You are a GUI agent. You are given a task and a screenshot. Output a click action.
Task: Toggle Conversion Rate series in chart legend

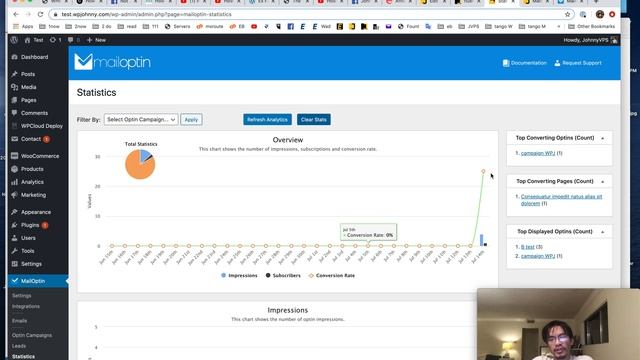point(332,276)
